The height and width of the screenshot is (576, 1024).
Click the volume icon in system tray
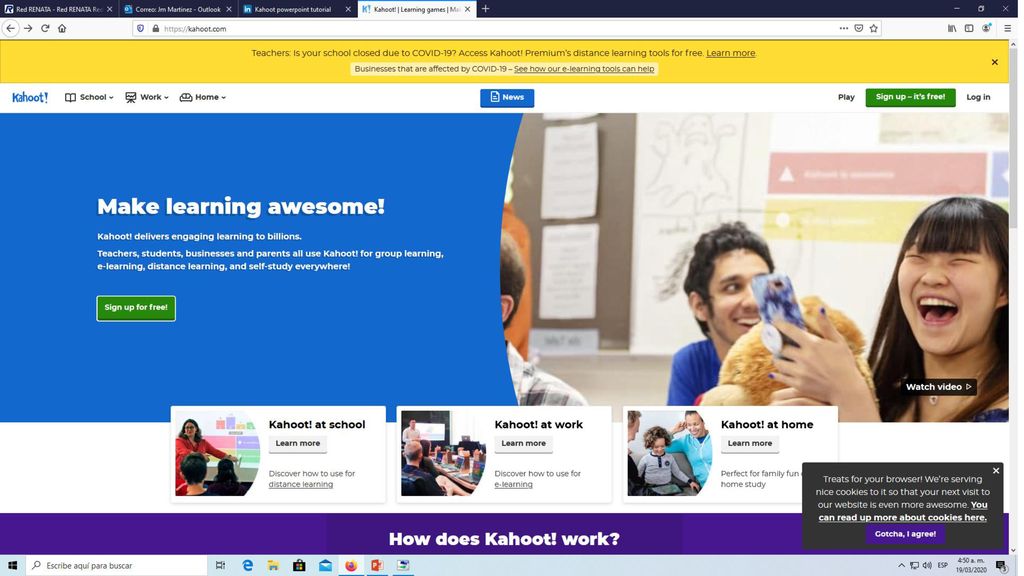pos(927,565)
